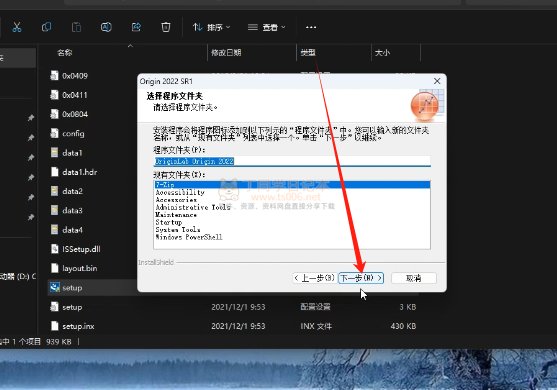Open the three-dot more options menu

(x=311, y=27)
